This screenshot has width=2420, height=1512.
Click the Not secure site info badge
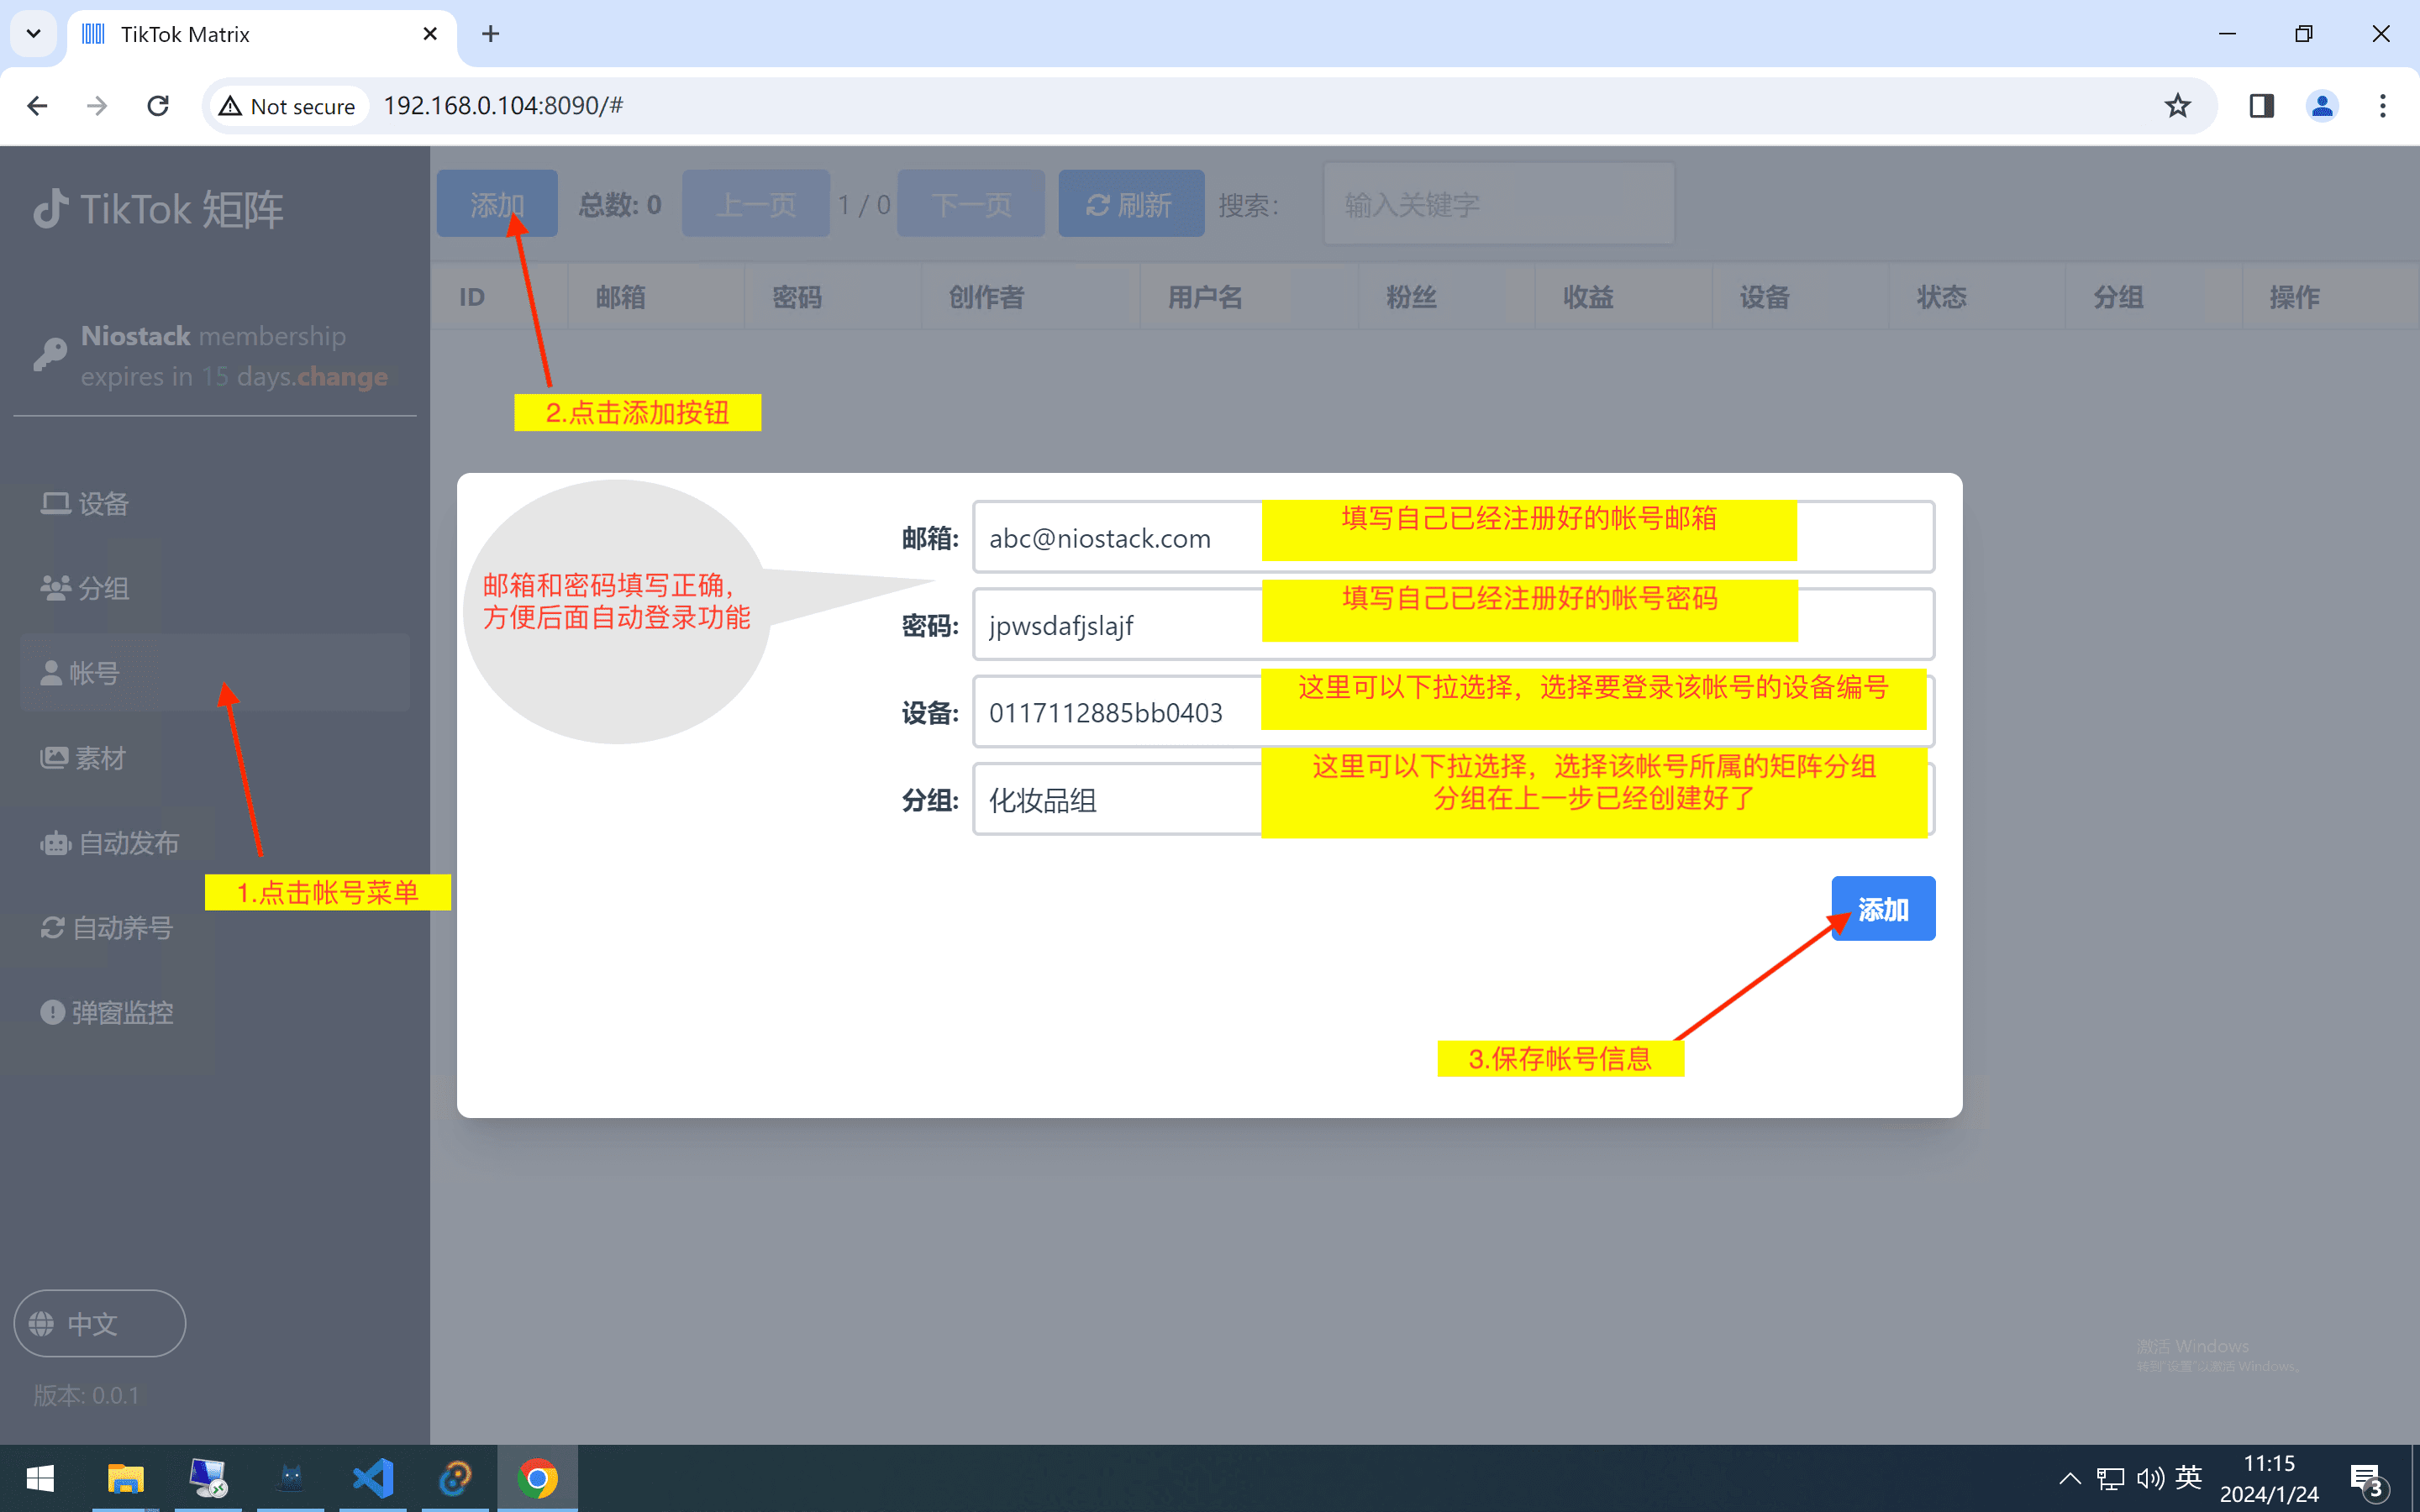[x=288, y=106]
